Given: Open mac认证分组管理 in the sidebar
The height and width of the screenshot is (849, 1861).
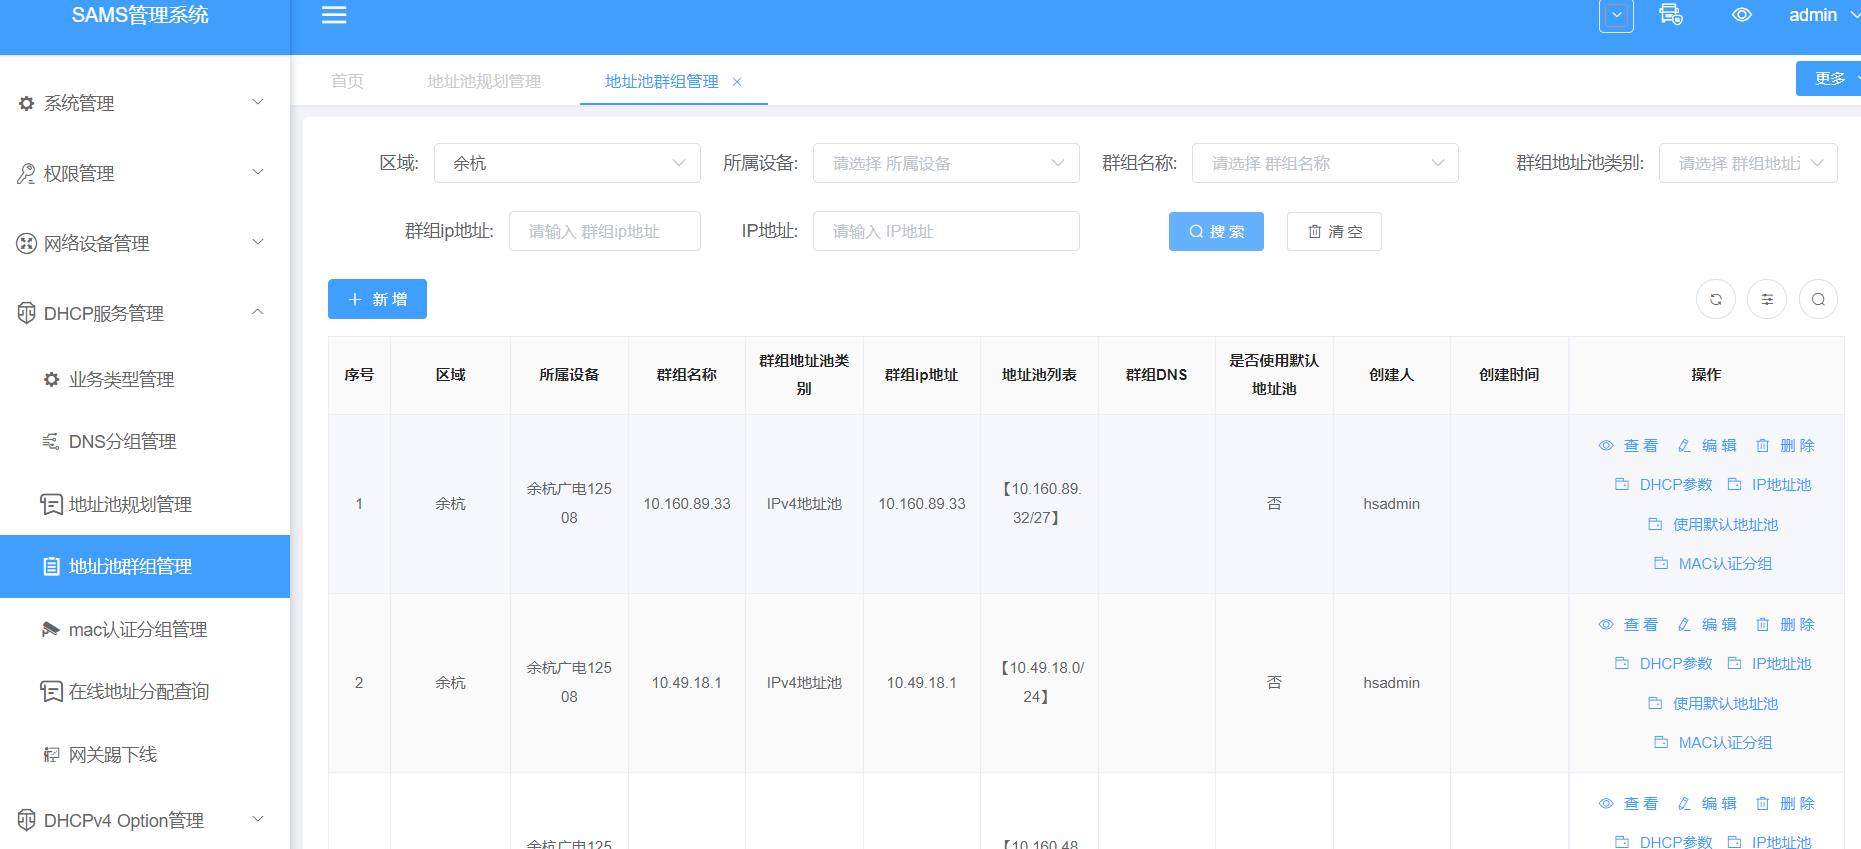Looking at the screenshot, I should pos(145,629).
